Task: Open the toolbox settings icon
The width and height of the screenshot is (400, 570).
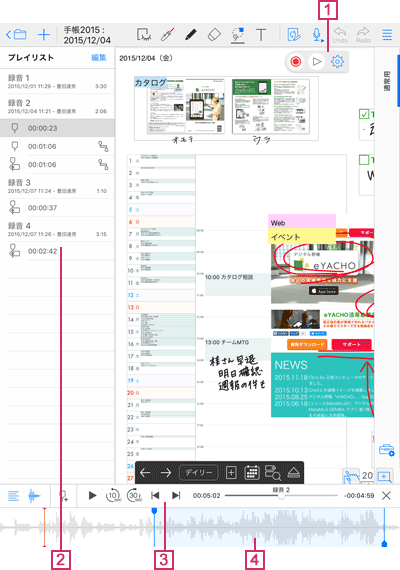Action: [x=386, y=450]
